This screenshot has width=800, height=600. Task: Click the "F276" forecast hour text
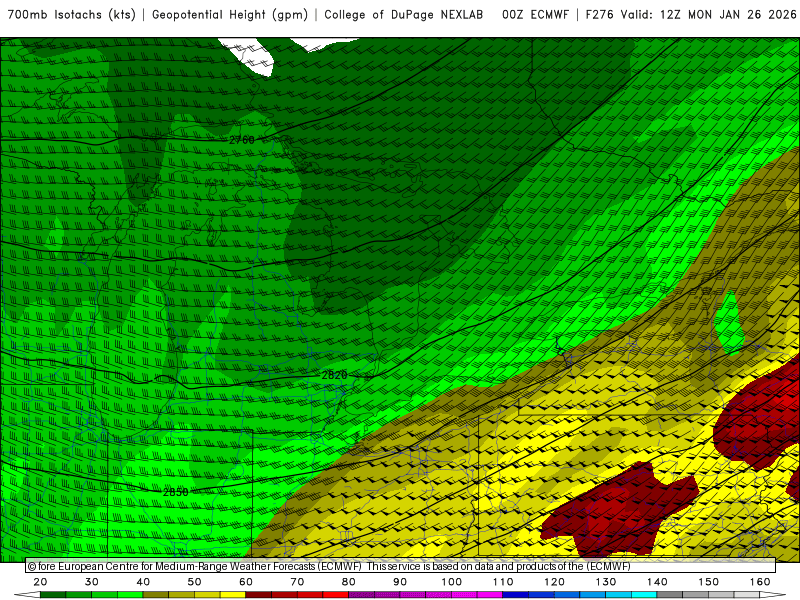tap(599, 15)
